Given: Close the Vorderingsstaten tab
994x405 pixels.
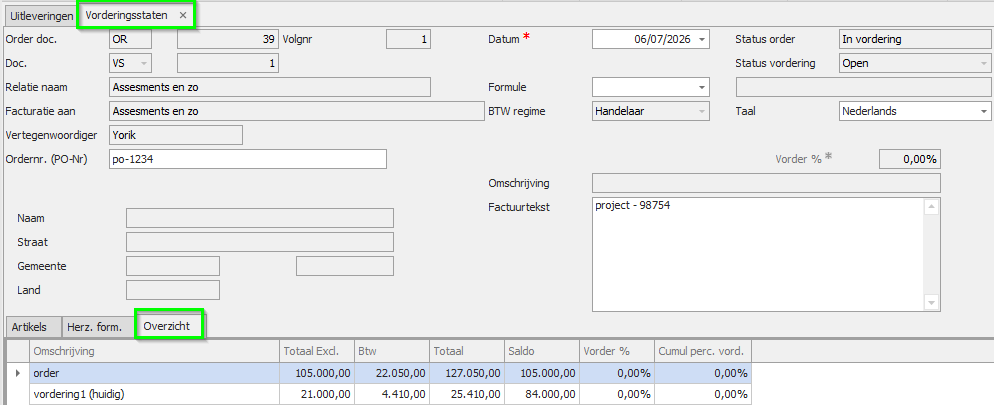Looking at the screenshot, I should (183, 16).
